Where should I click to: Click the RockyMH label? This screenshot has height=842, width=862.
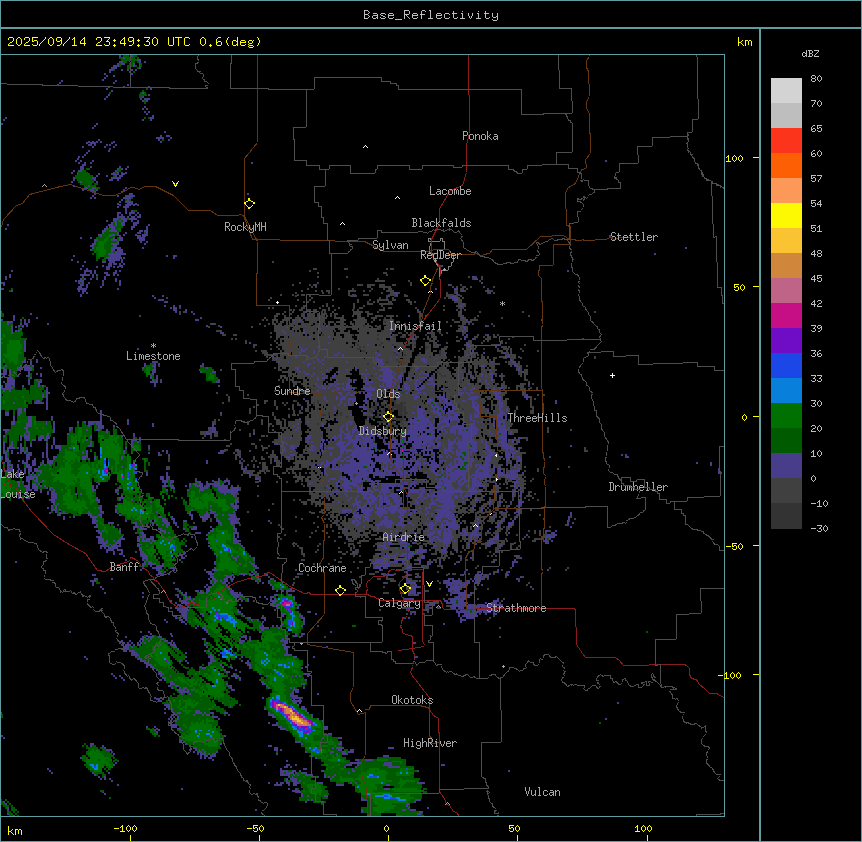[x=245, y=226]
